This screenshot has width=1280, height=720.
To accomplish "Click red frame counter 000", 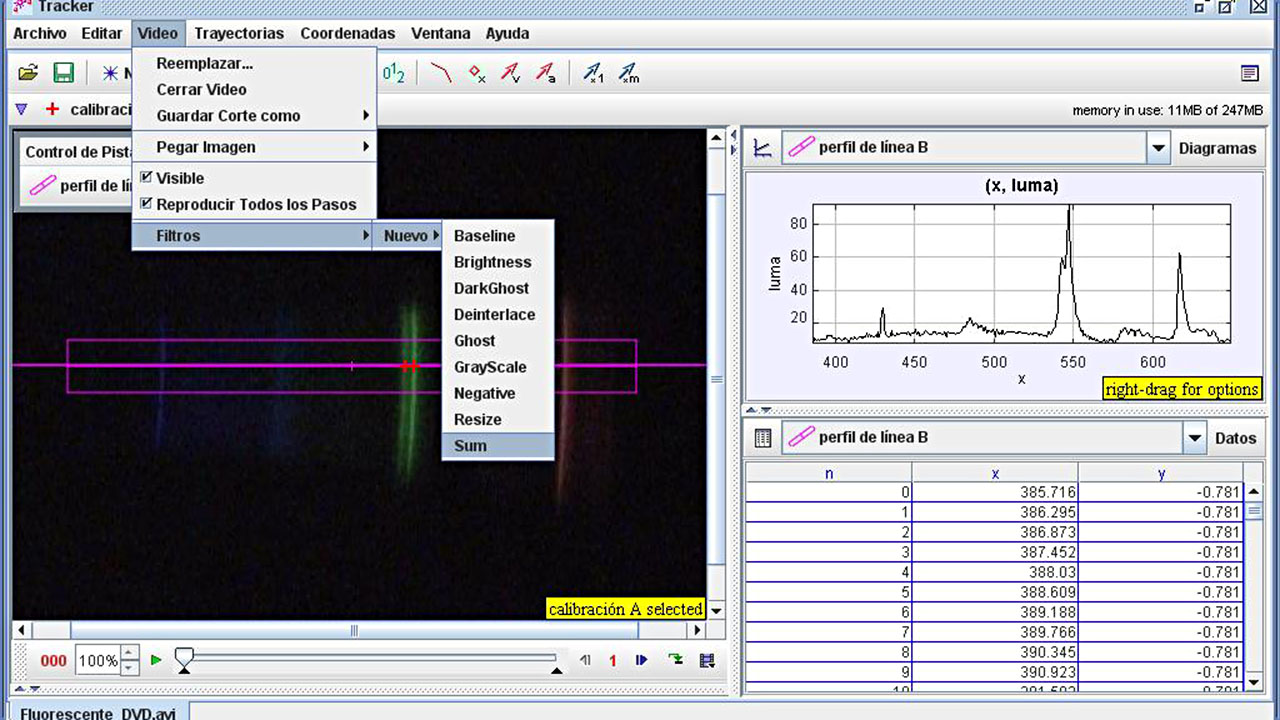I will 53,661.
